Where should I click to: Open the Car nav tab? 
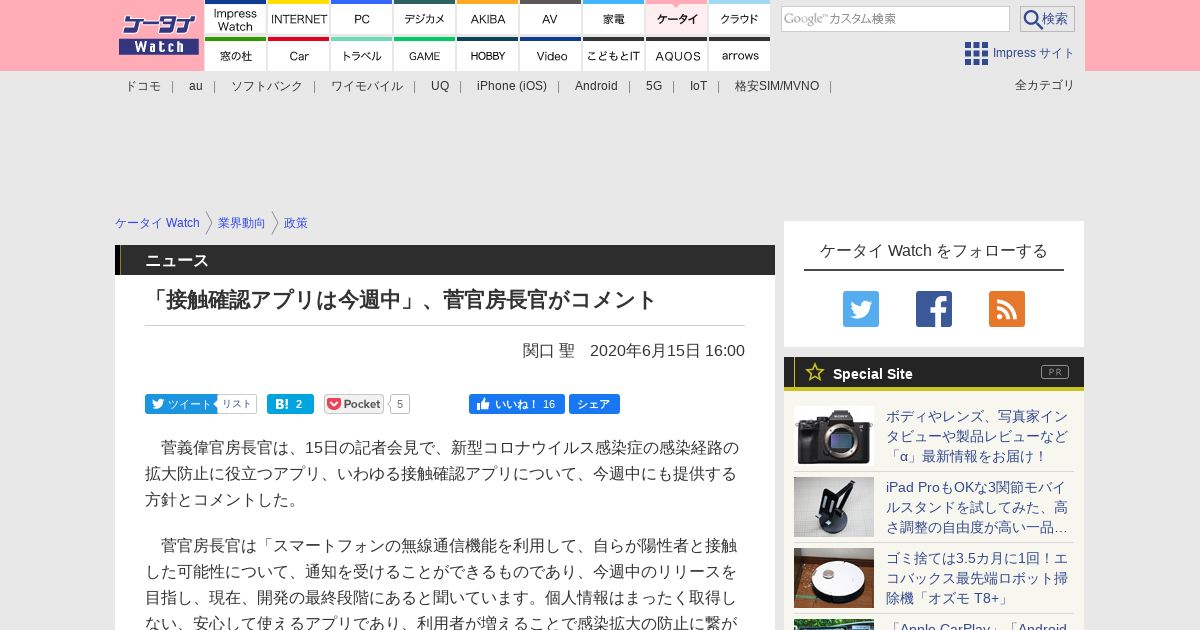tap(299, 55)
